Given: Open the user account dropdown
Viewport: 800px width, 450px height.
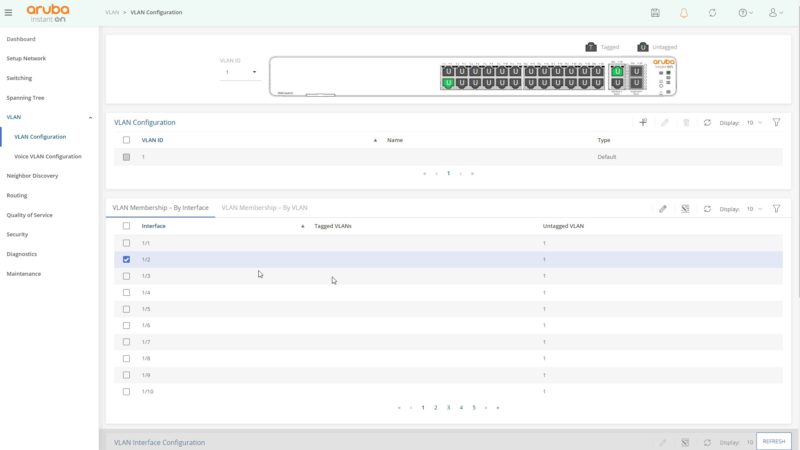Looking at the screenshot, I should coord(775,13).
